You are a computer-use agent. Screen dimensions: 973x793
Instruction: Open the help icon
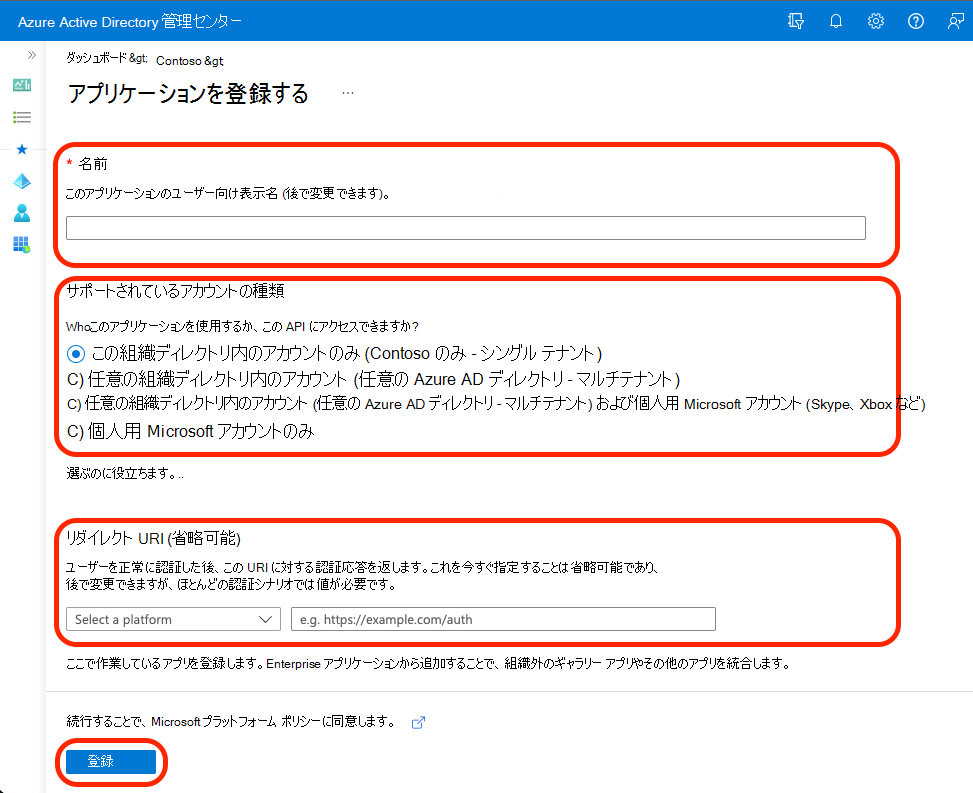916,20
